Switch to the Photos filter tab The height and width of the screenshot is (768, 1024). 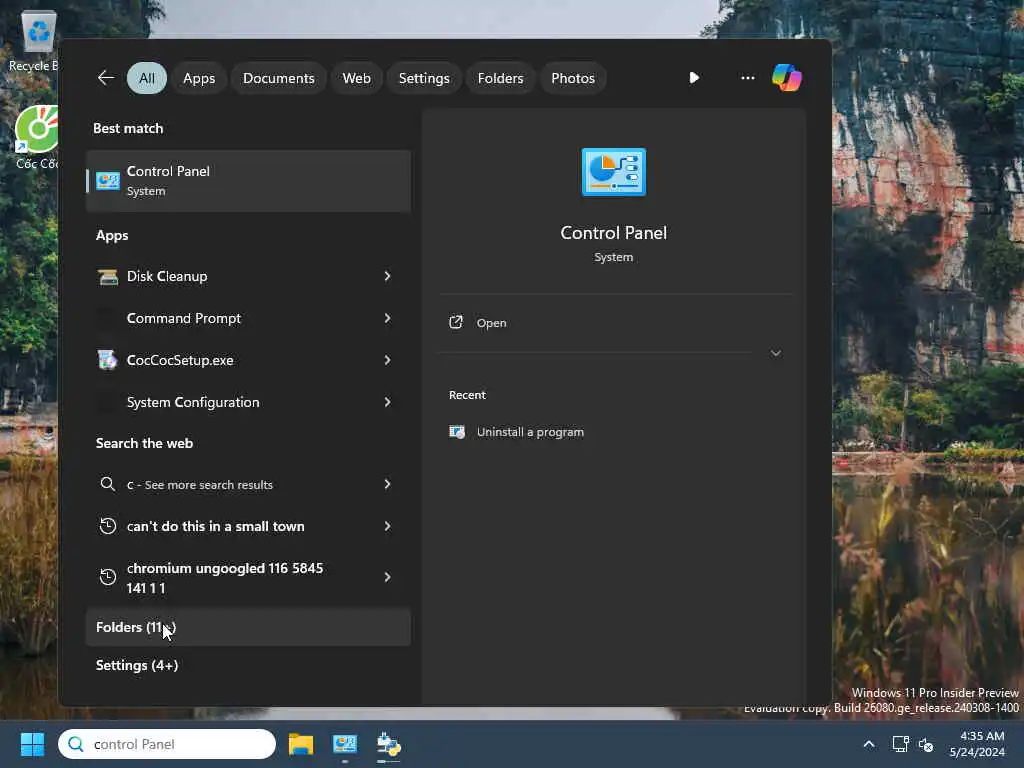click(x=573, y=78)
